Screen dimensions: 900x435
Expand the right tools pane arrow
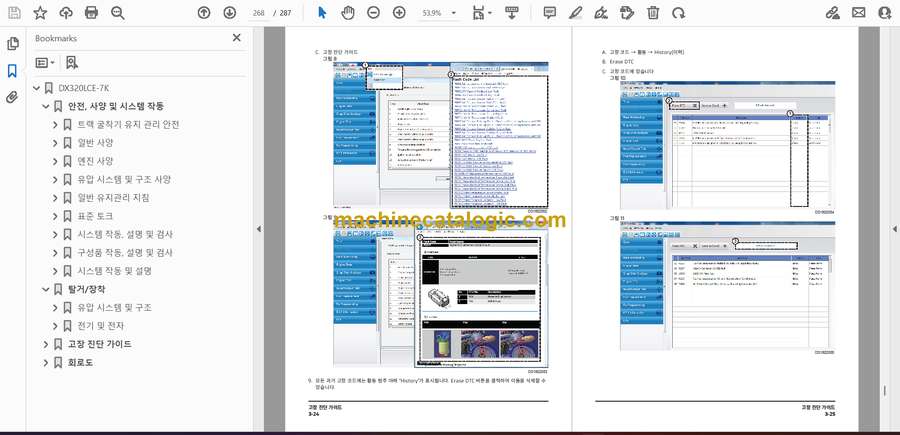[894, 229]
